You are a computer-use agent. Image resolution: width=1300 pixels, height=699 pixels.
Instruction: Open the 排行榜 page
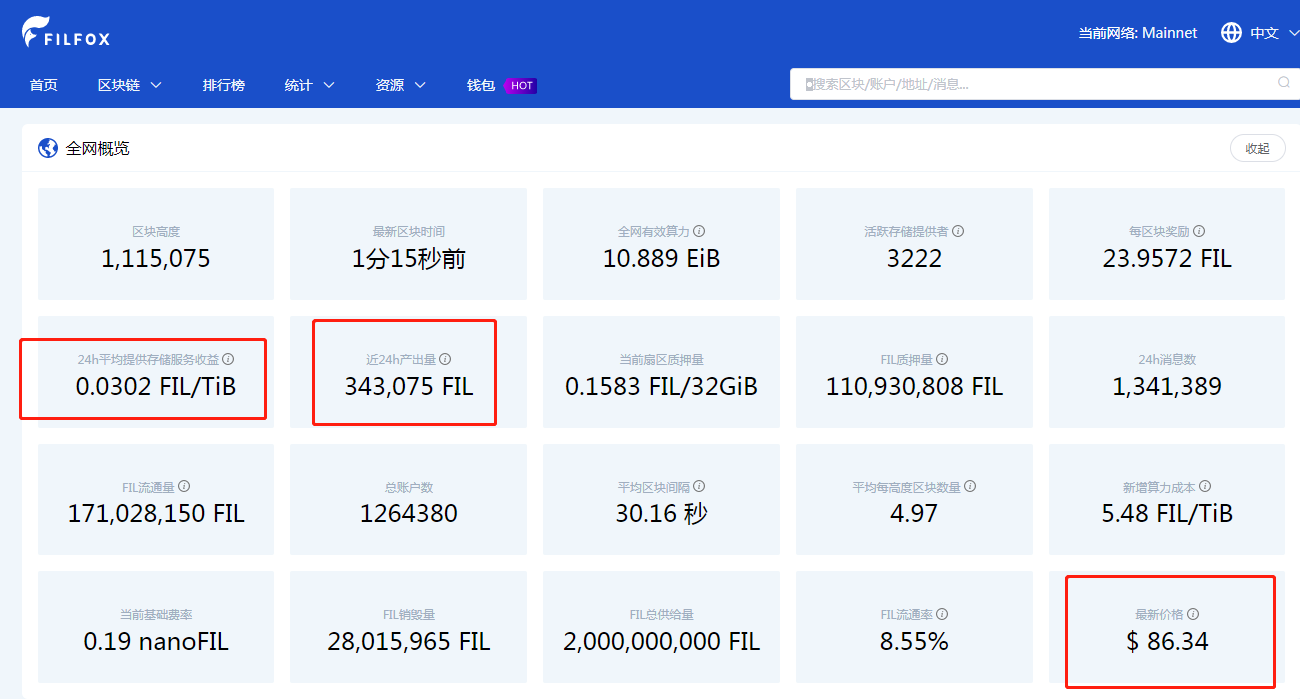224,85
